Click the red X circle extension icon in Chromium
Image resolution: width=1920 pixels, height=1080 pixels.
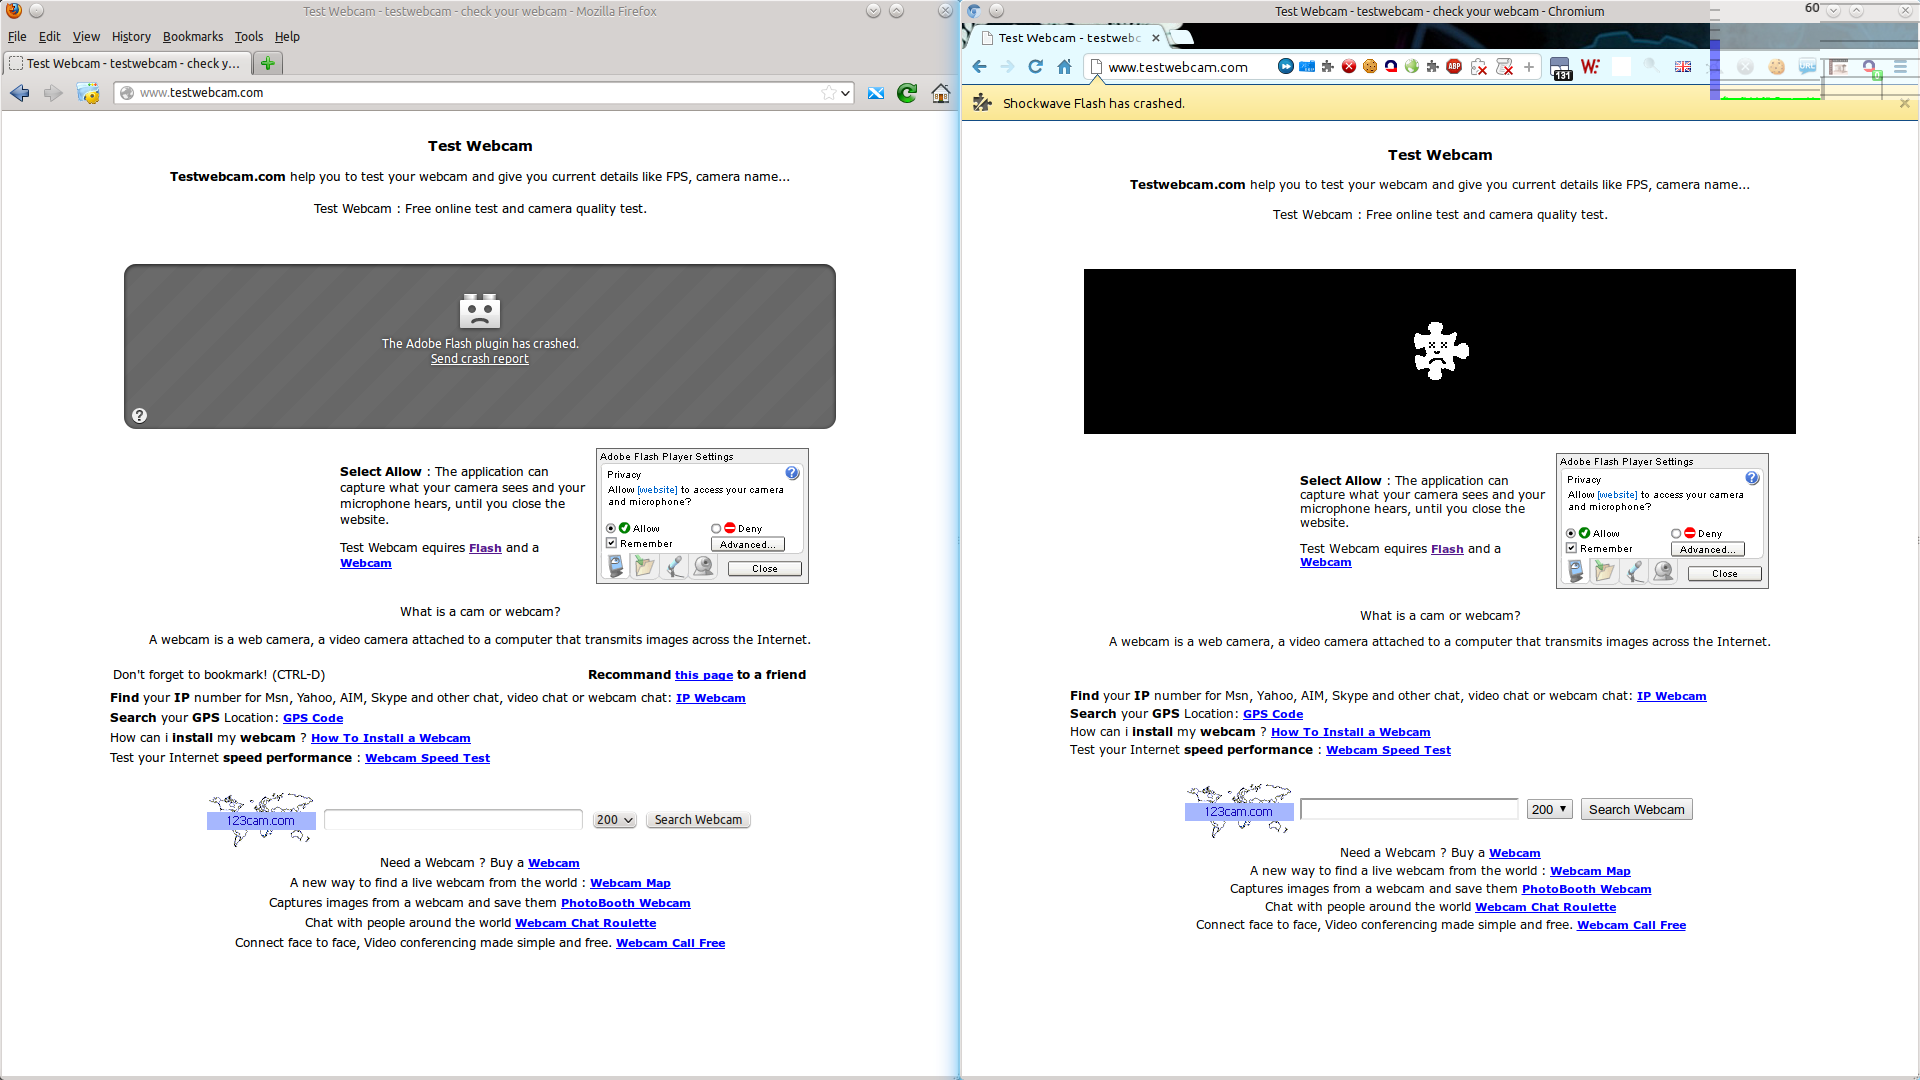(x=1349, y=66)
